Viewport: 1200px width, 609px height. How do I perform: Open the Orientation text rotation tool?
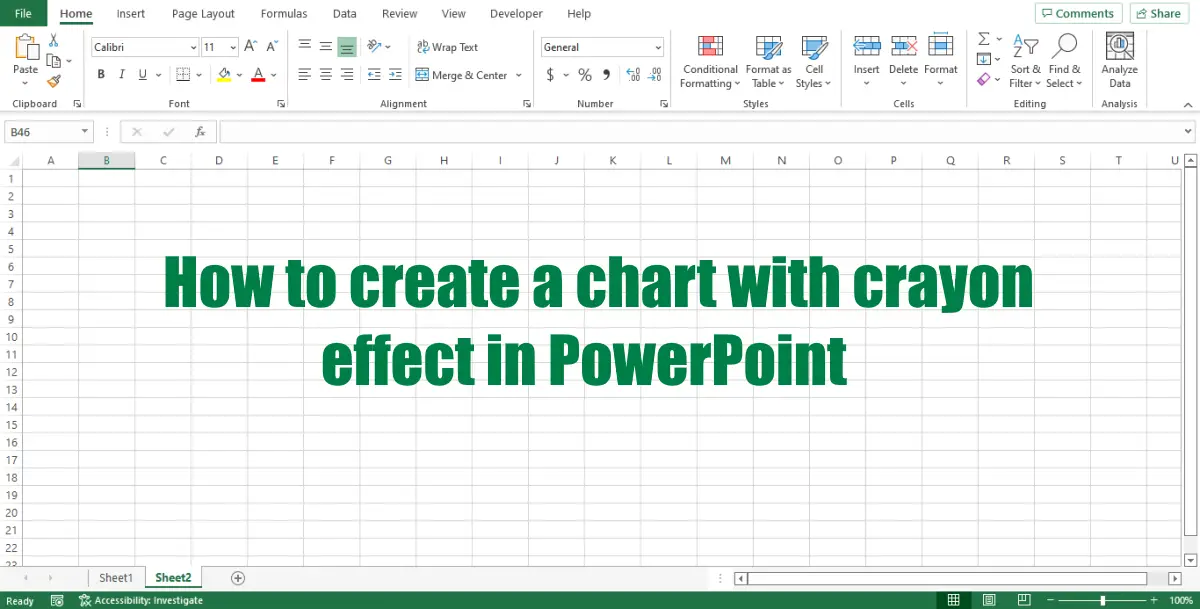pyautogui.click(x=375, y=46)
